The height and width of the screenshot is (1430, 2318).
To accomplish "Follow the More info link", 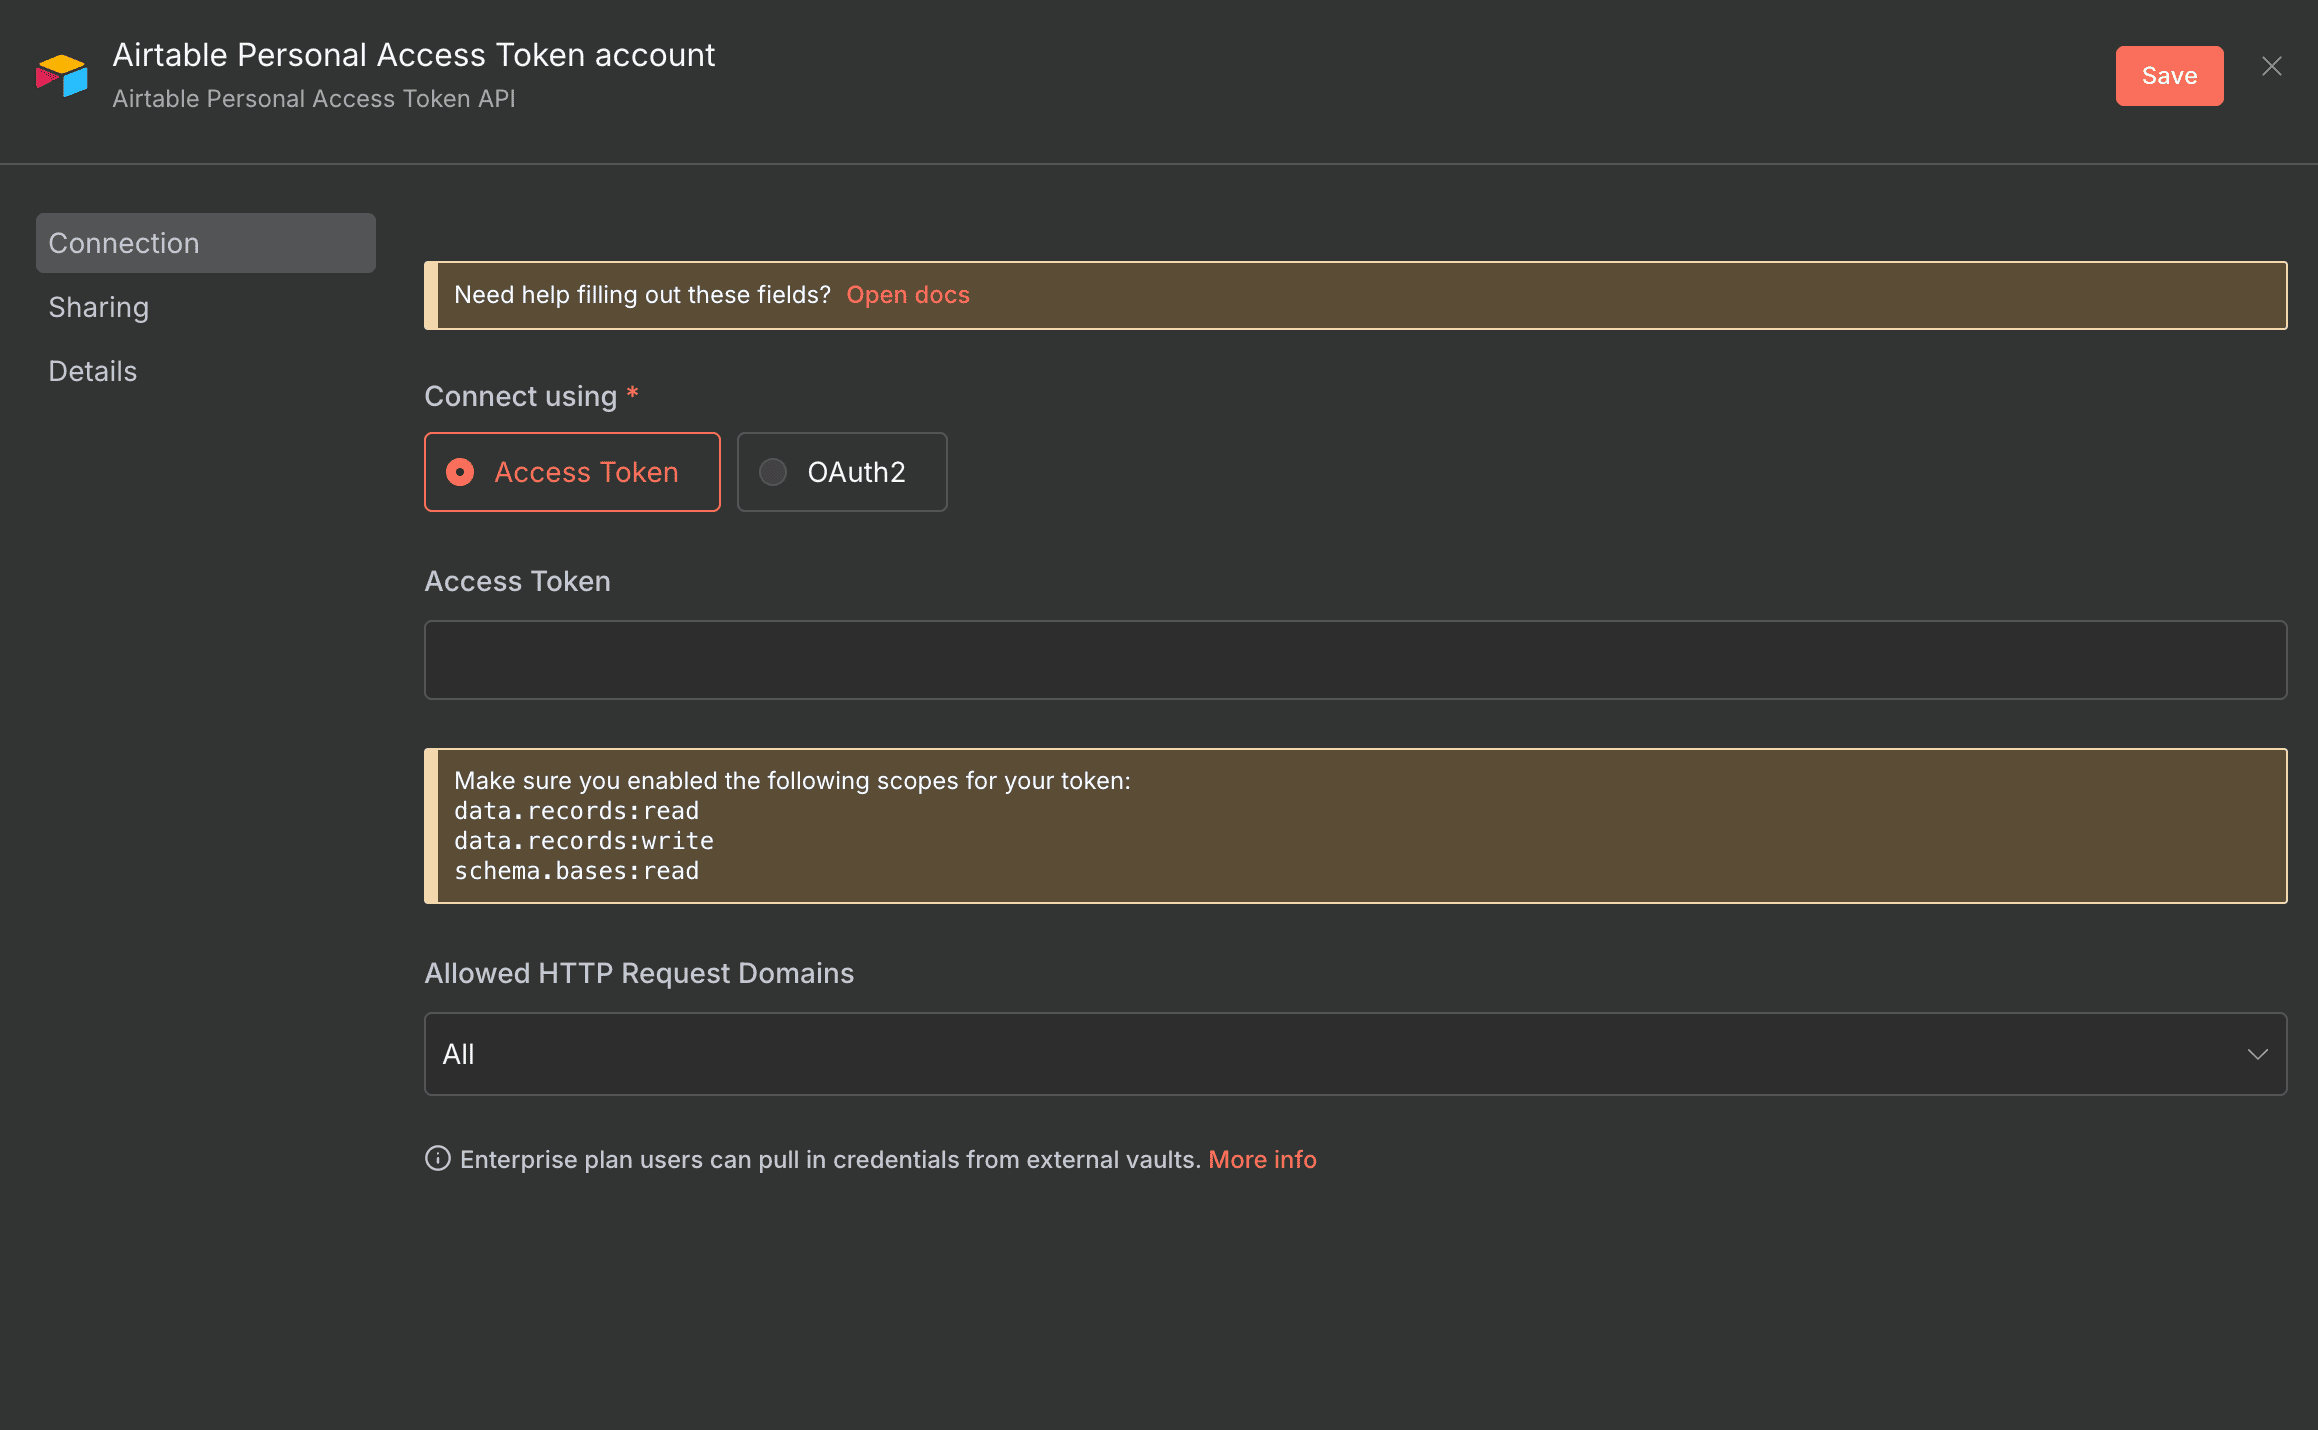I will click(1262, 1159).
